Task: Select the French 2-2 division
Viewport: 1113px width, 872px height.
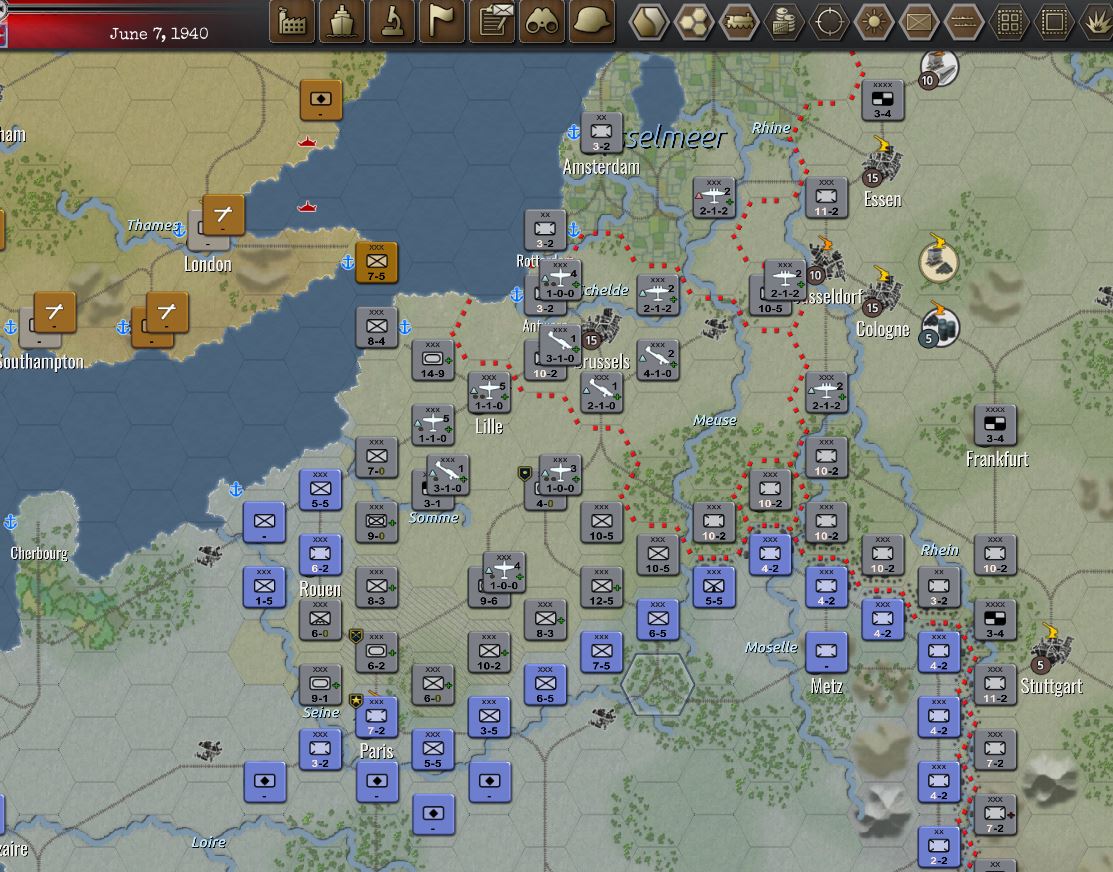Action: [939, 847]
